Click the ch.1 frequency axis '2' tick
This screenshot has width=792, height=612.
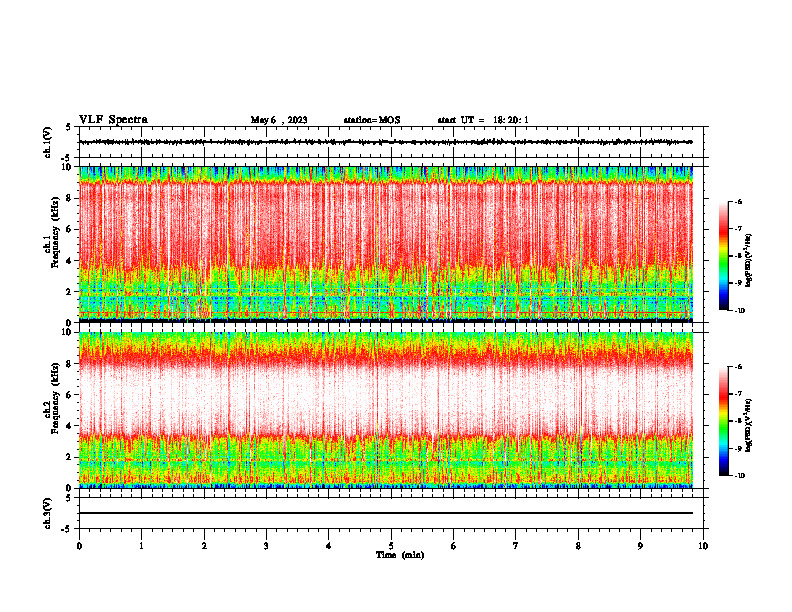click(69, 291)
